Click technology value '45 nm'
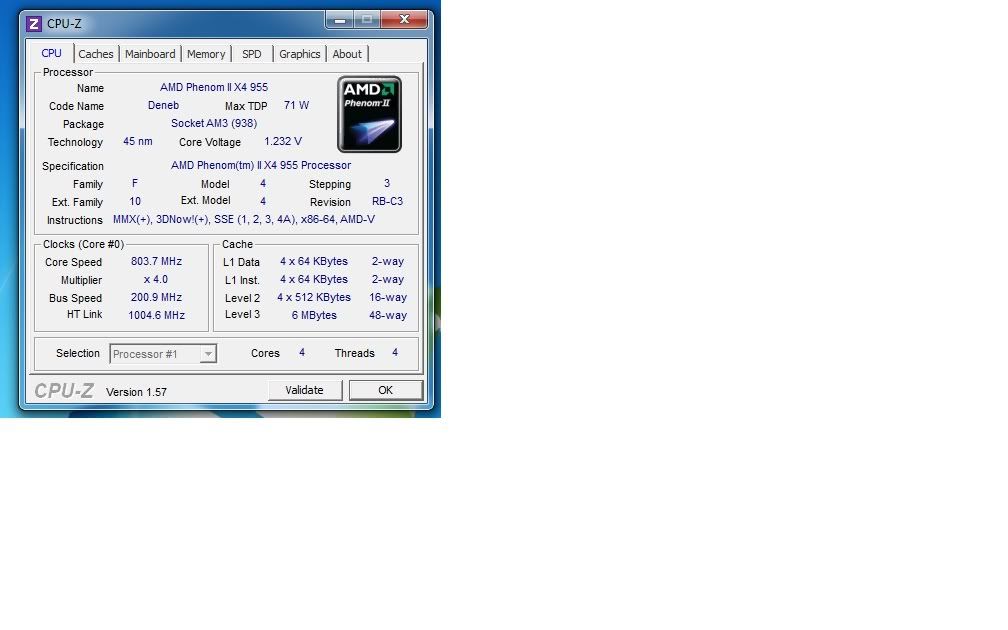 tap(138, 141)
